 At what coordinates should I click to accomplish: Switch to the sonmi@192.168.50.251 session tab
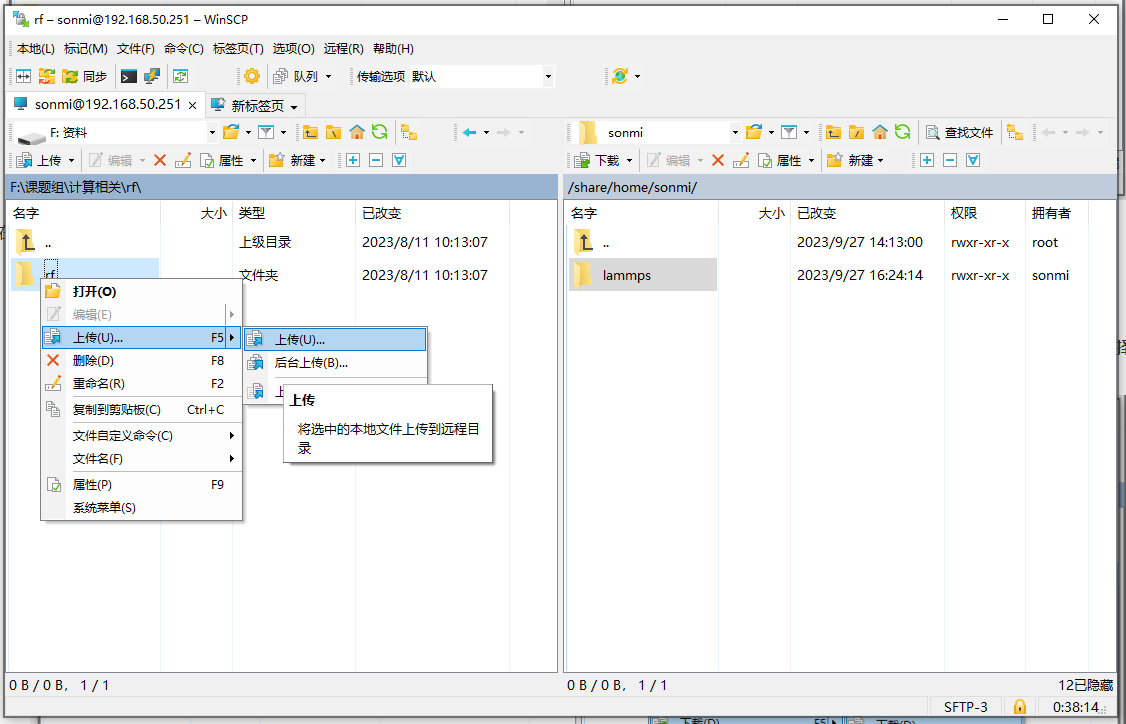(x=106, y=104)
